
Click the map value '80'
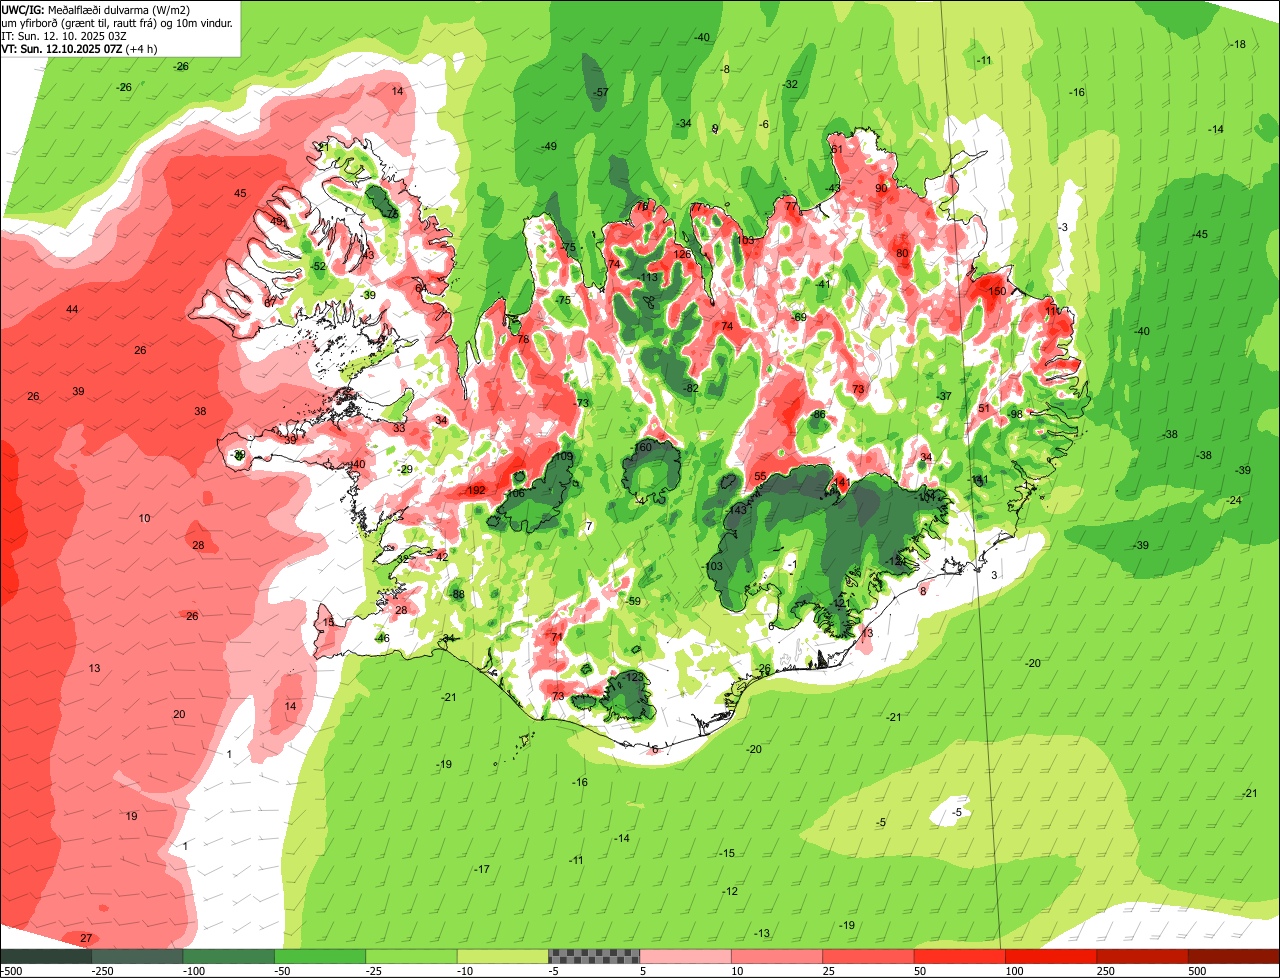pyautogui.click(x=902, y=253)
